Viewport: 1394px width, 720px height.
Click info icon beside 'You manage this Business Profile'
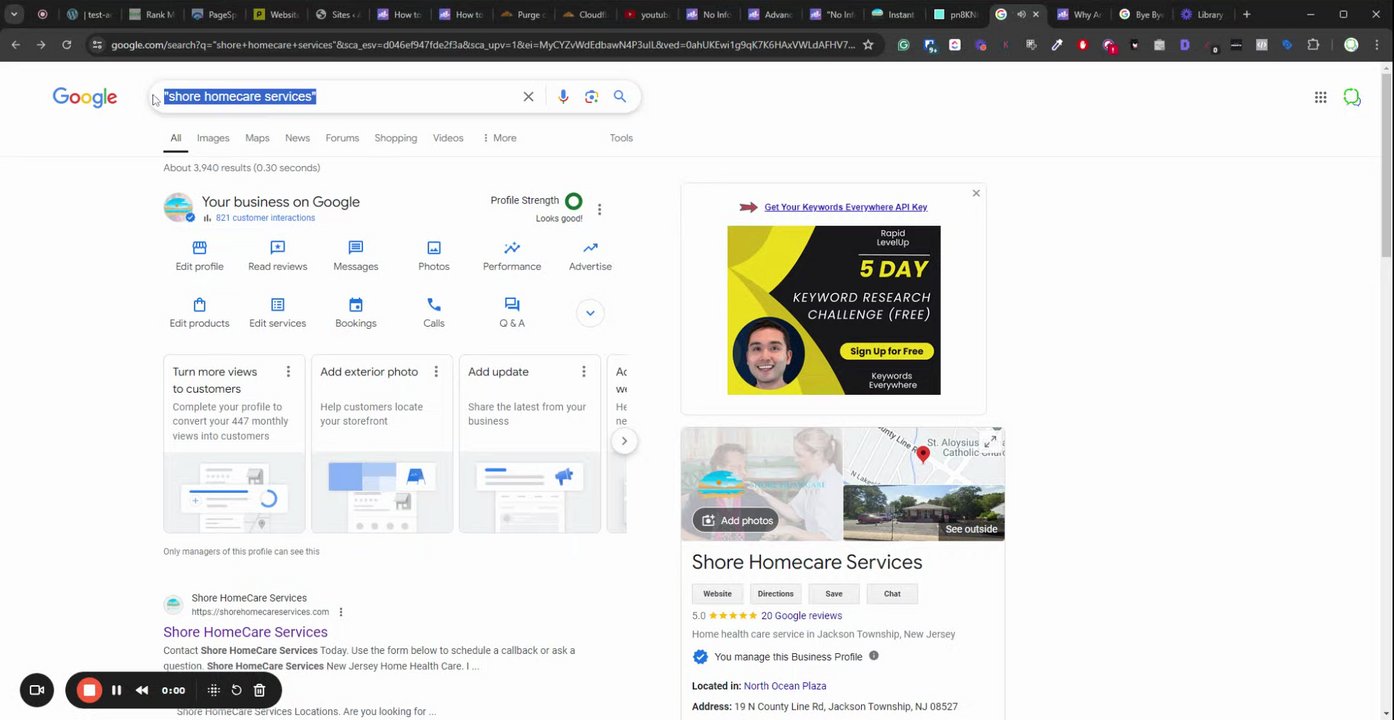coord(874,656)
